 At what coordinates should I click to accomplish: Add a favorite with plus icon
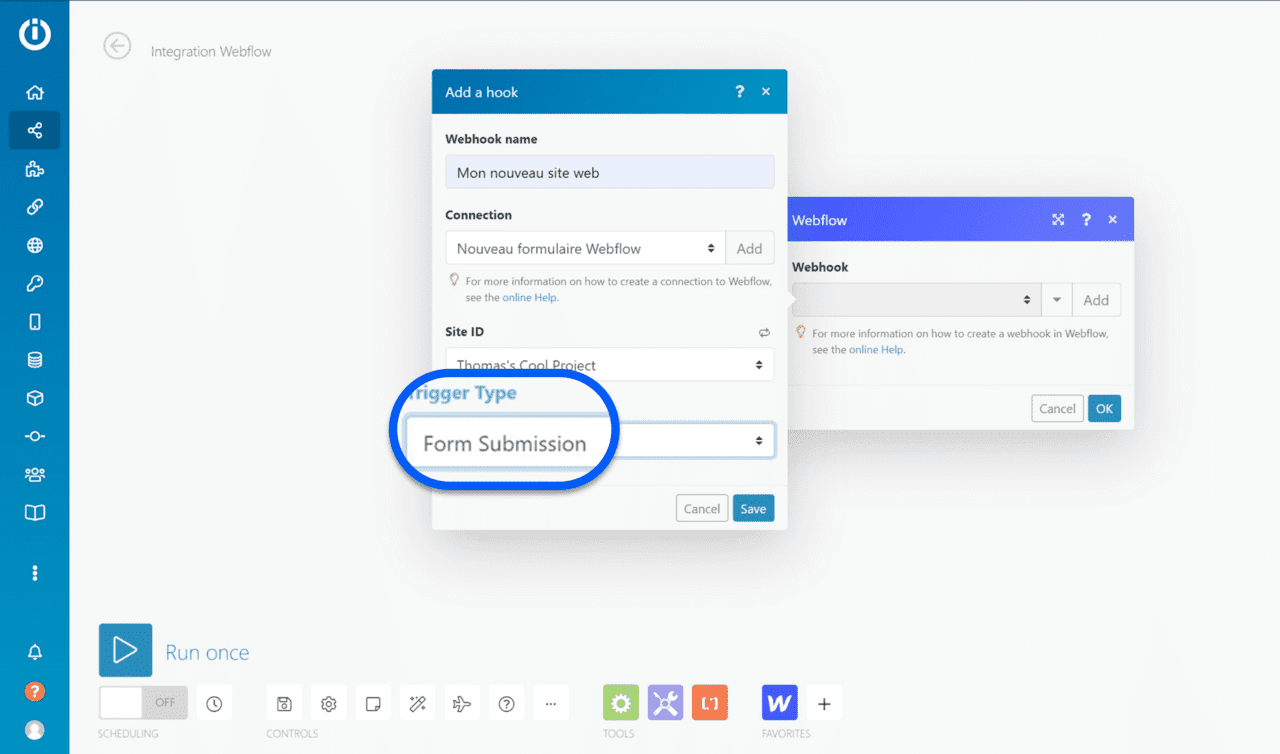[x=824, y=704]
